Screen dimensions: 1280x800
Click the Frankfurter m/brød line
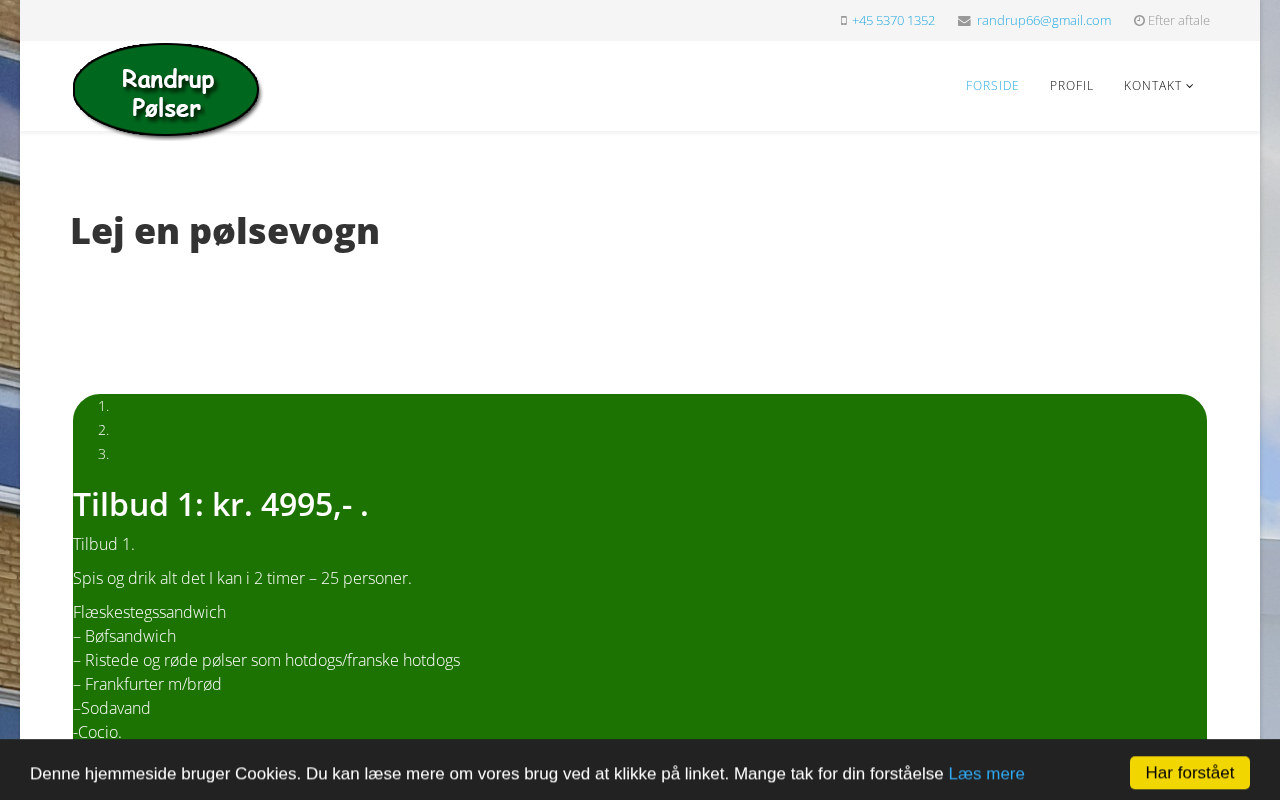tap(147, 684)
